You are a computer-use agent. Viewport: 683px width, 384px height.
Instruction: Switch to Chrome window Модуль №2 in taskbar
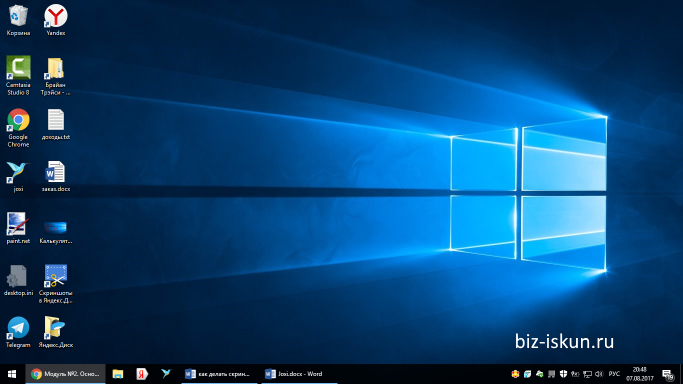coord(65,374)
